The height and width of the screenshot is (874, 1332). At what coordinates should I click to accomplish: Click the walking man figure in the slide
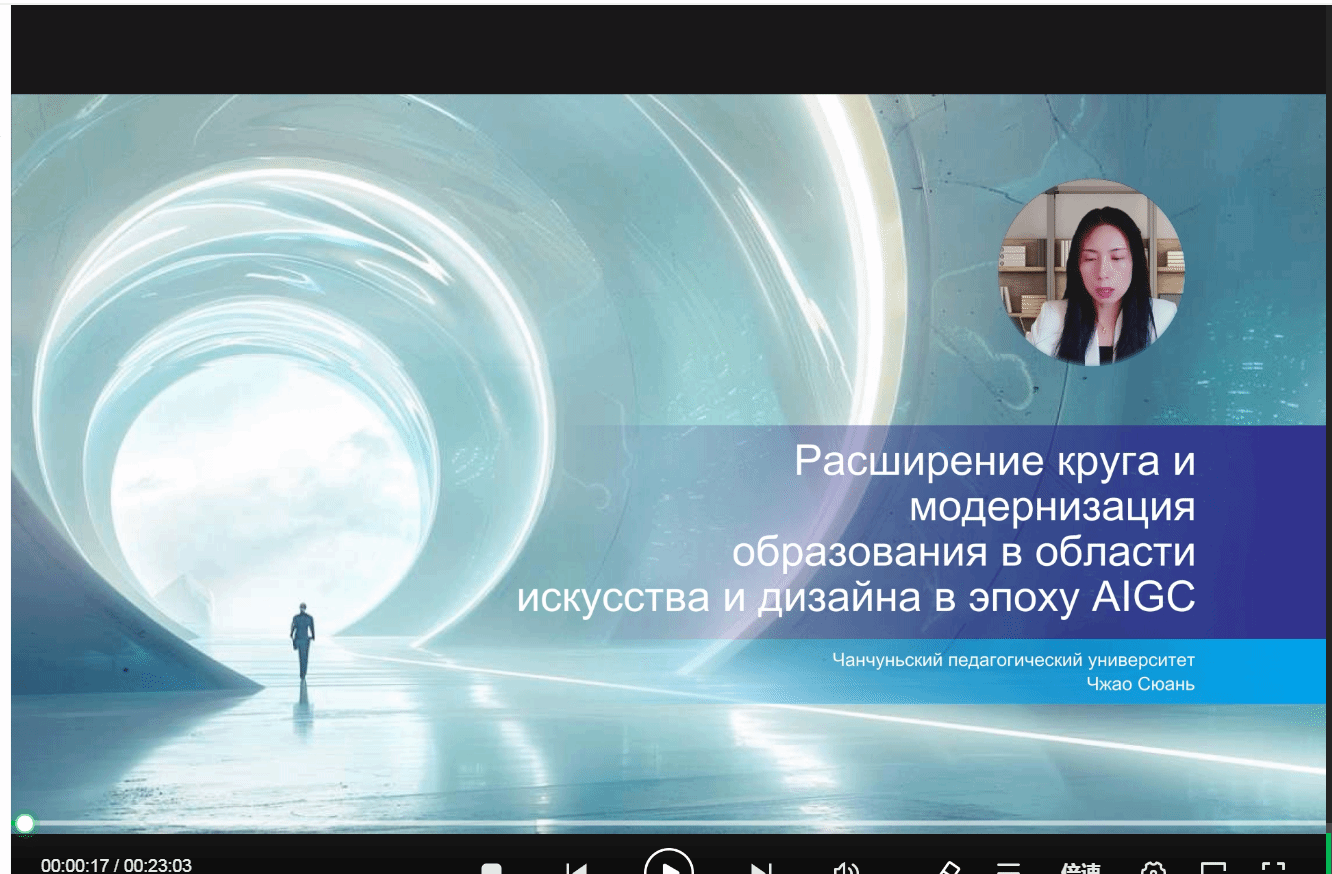click(x=302, y=640)
